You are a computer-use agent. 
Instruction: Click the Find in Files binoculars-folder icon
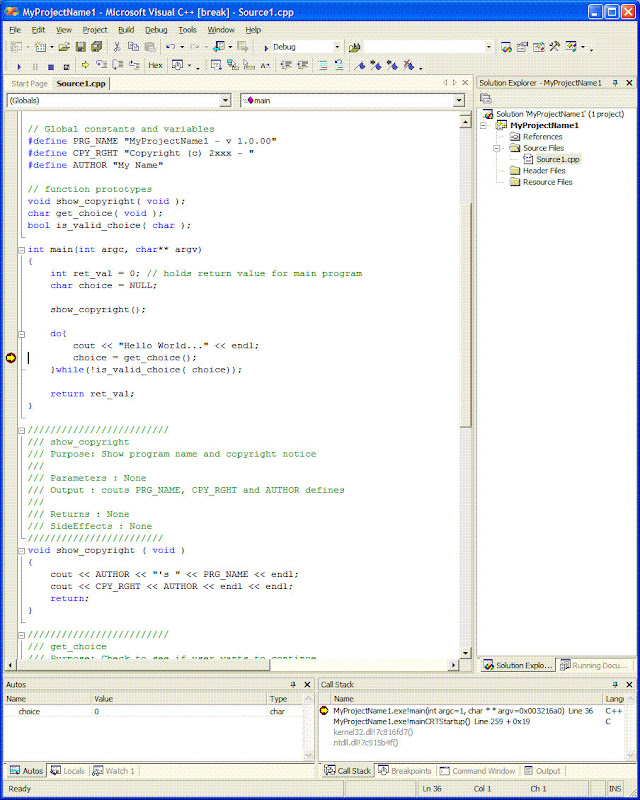click(x=355, y=47)
